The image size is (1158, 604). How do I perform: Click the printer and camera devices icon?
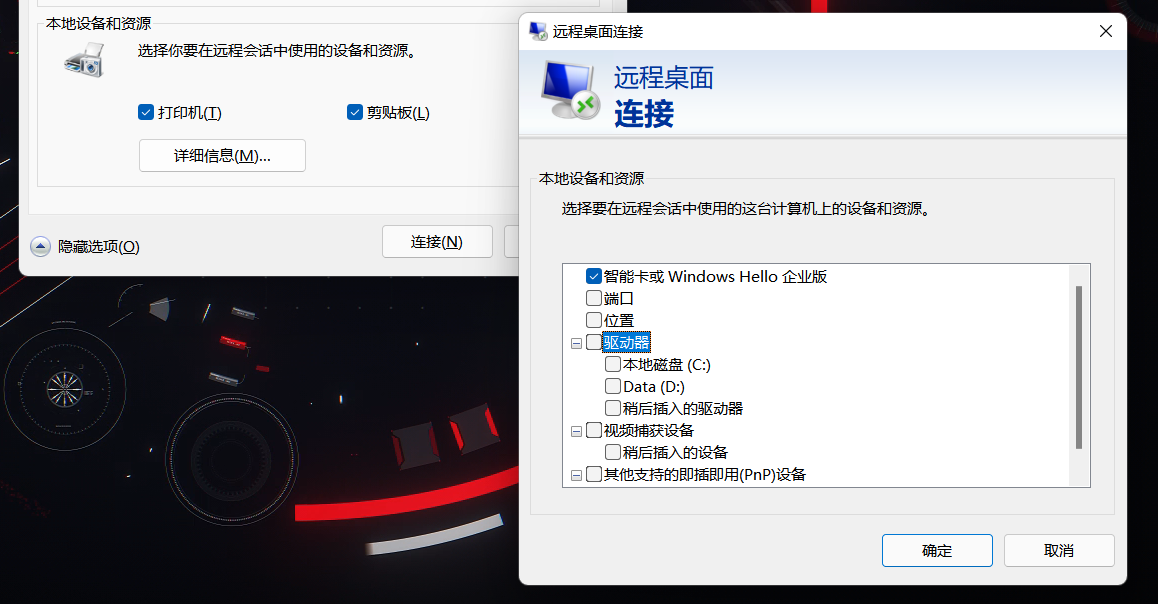84,61
